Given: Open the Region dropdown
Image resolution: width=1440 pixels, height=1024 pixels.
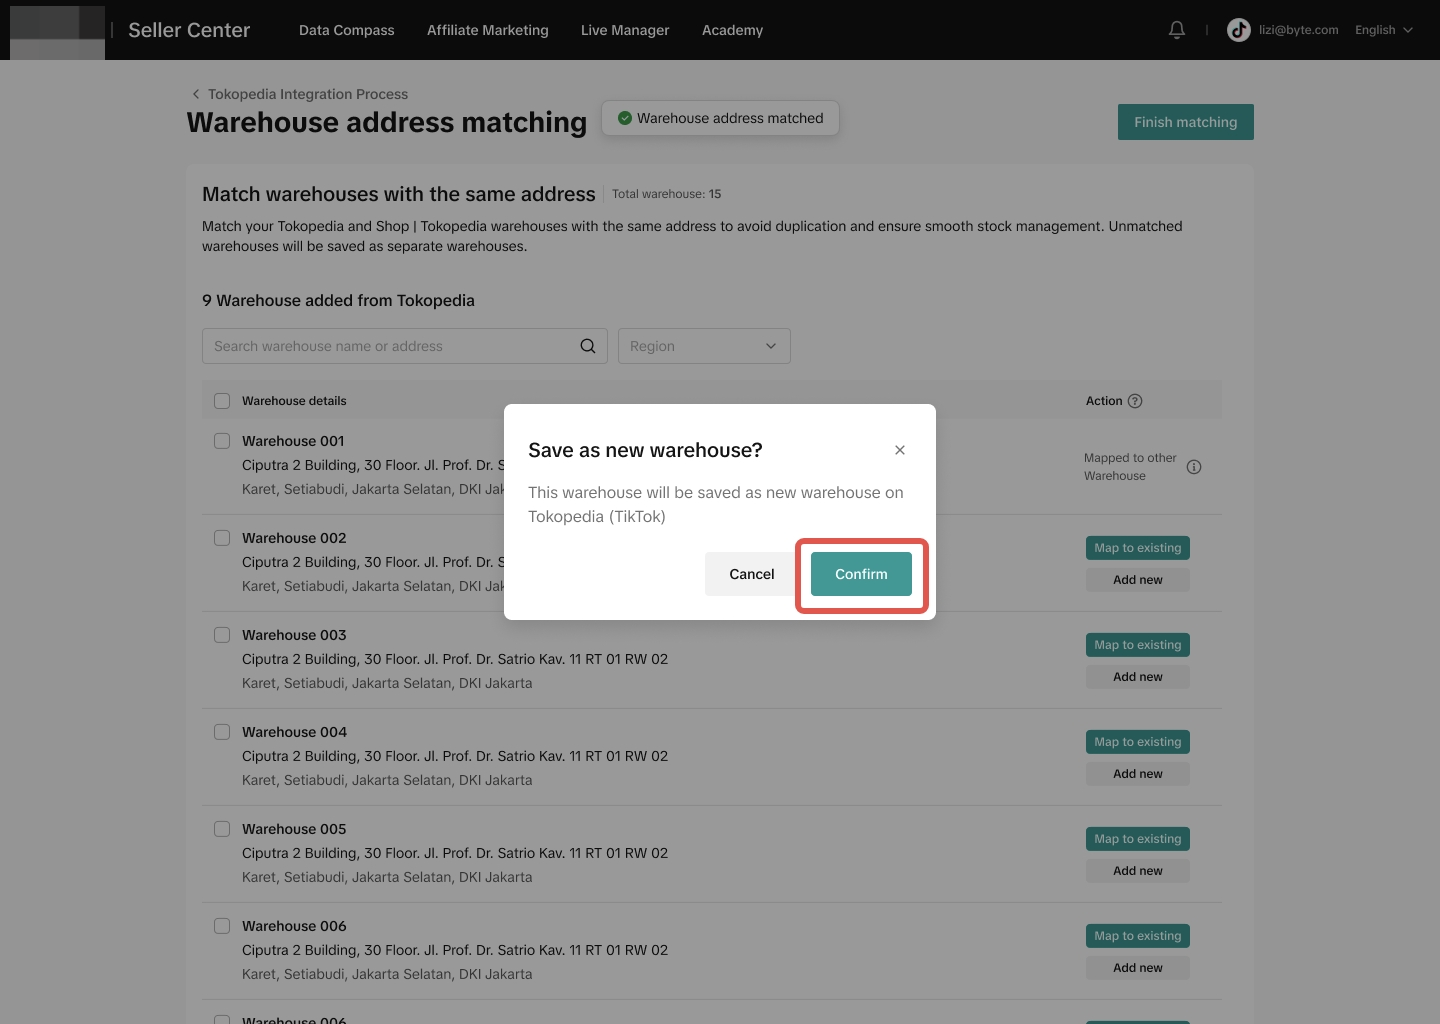Looking at the screenshot, I should click(x=704, y=346).
